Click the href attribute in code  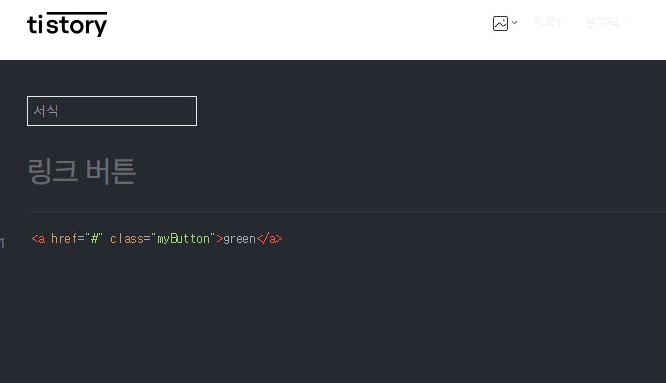(64, 238)
